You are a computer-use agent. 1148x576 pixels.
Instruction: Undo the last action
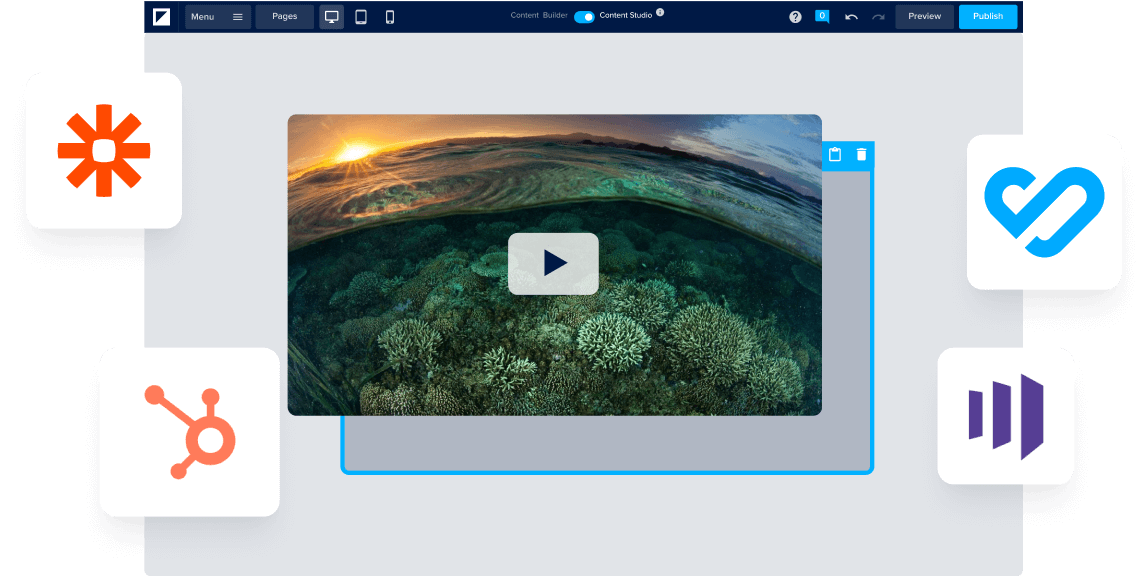coord(851,17)
